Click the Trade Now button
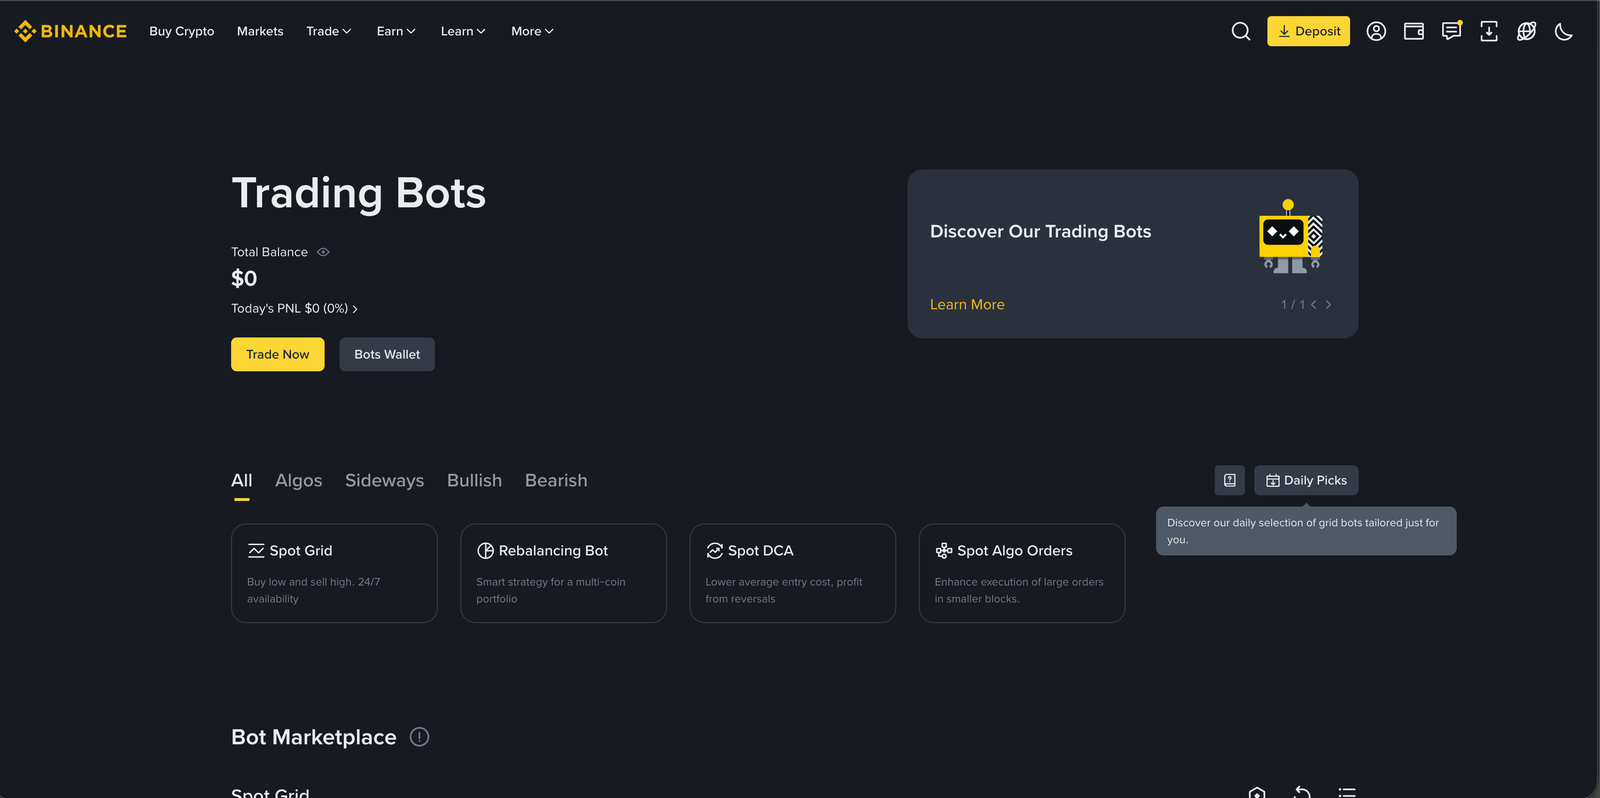The height and width of the screenshot is (798, 1600). [278, 354]
